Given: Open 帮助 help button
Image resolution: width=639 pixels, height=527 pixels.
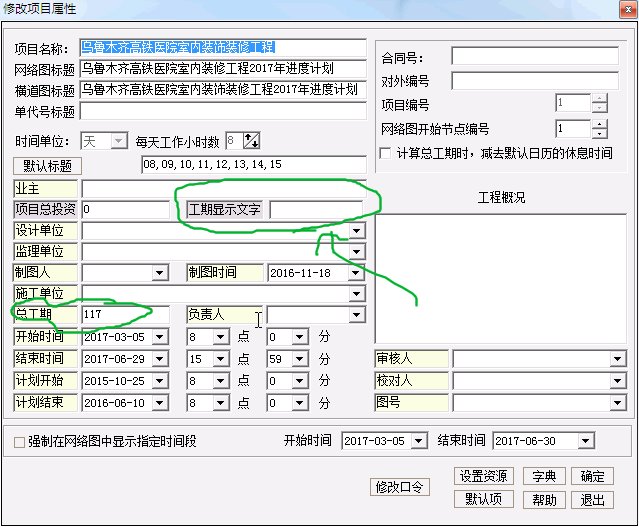Looking at the screenshot, I should coord(544,499).
